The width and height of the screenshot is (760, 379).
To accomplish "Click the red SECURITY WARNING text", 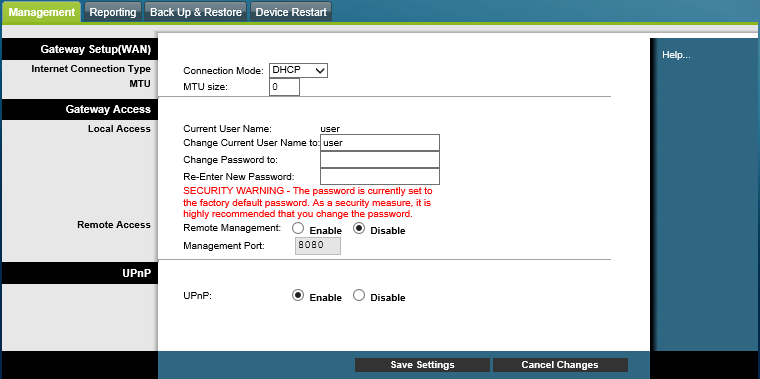I will pyautogui.click(x=308, y=202).
